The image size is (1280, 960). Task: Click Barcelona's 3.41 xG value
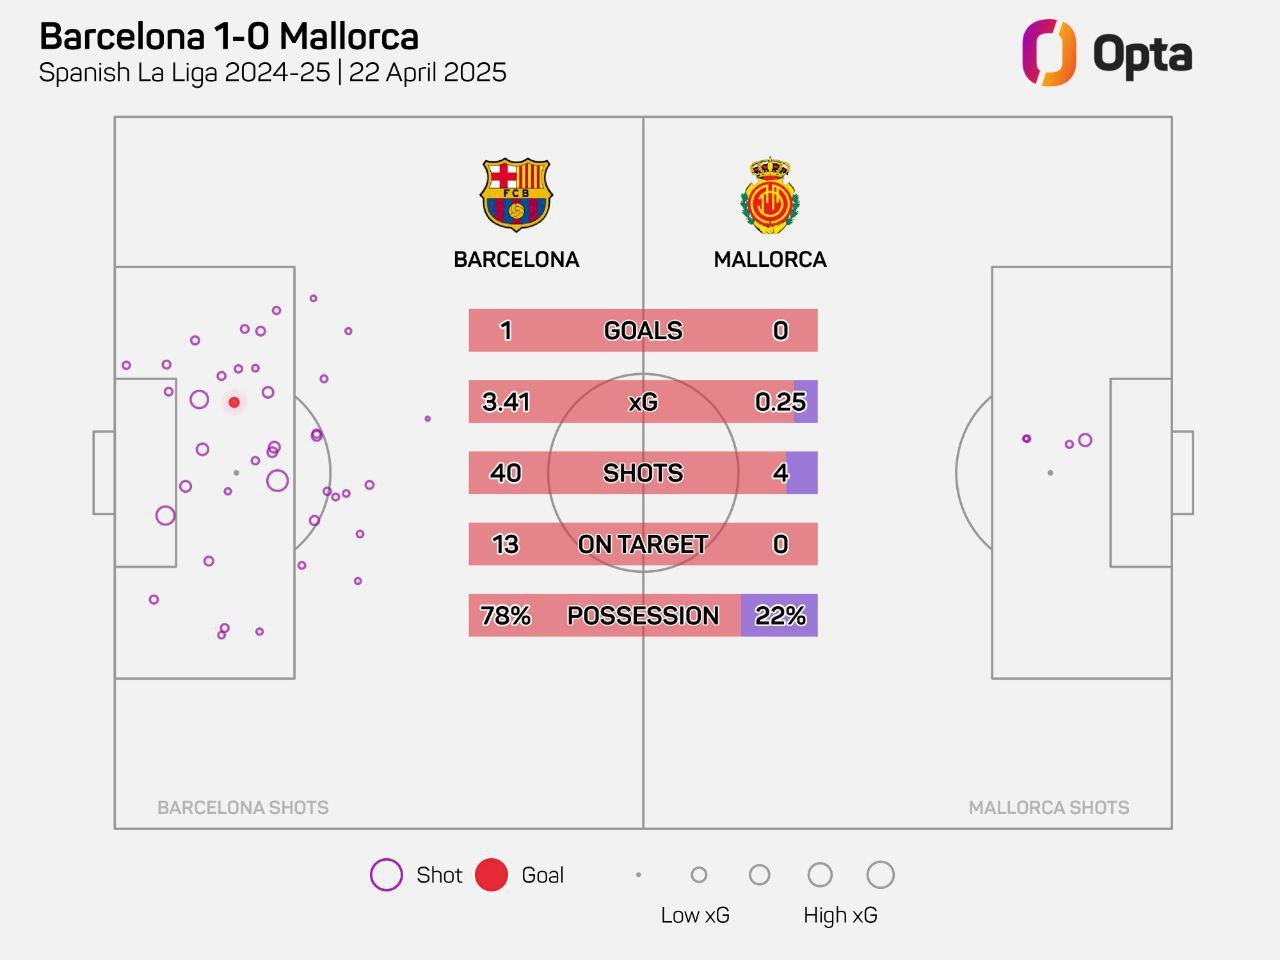point(506,402)
